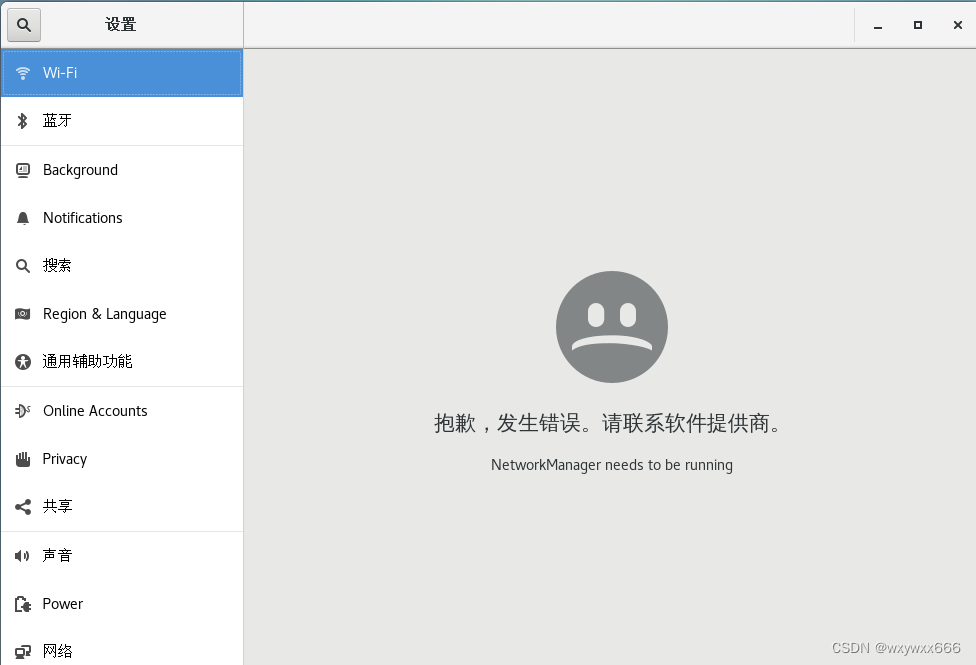Click the Online Accounts icon
The height and width of the screenshot is (665, 976).
(23, 411)
